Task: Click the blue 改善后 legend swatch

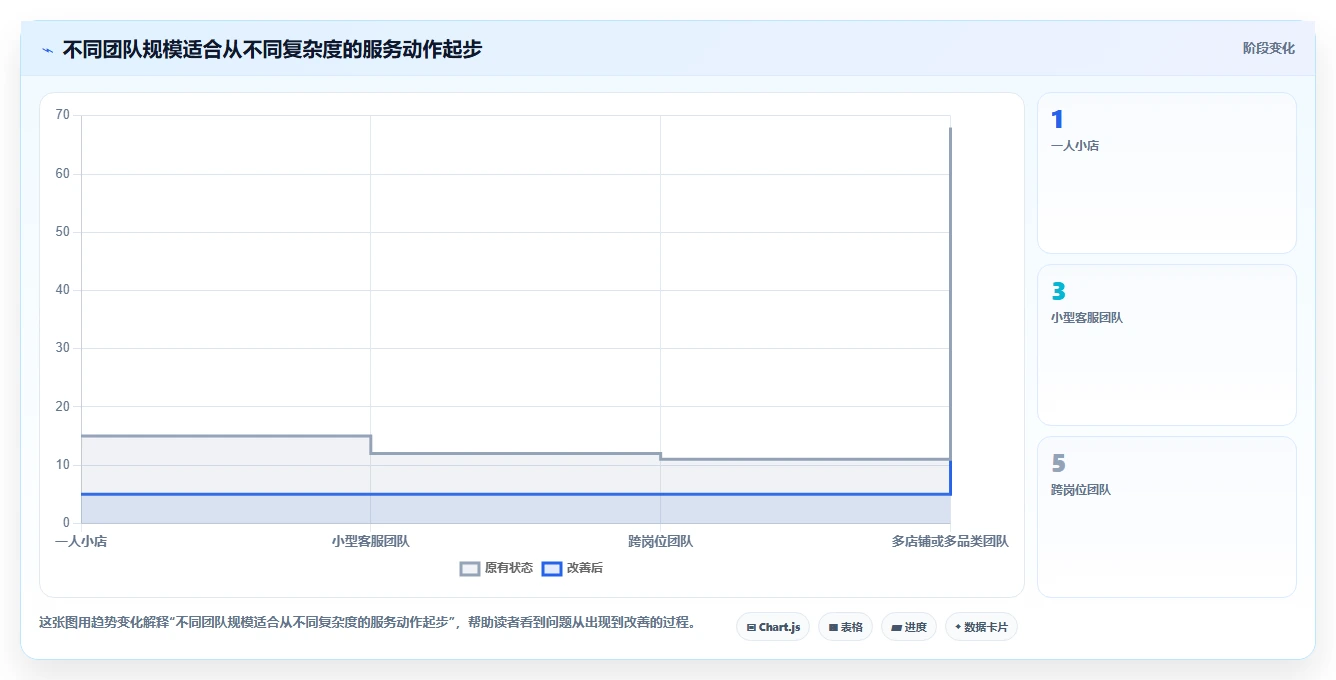Action: (x=551, y=569)
